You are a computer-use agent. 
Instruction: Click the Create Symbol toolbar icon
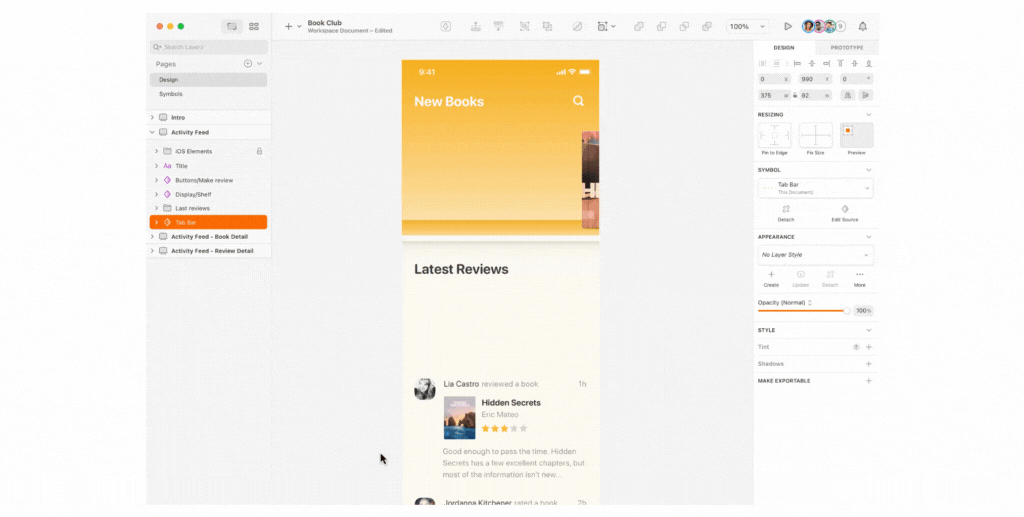pyautogui.click(x=446, y=27)
